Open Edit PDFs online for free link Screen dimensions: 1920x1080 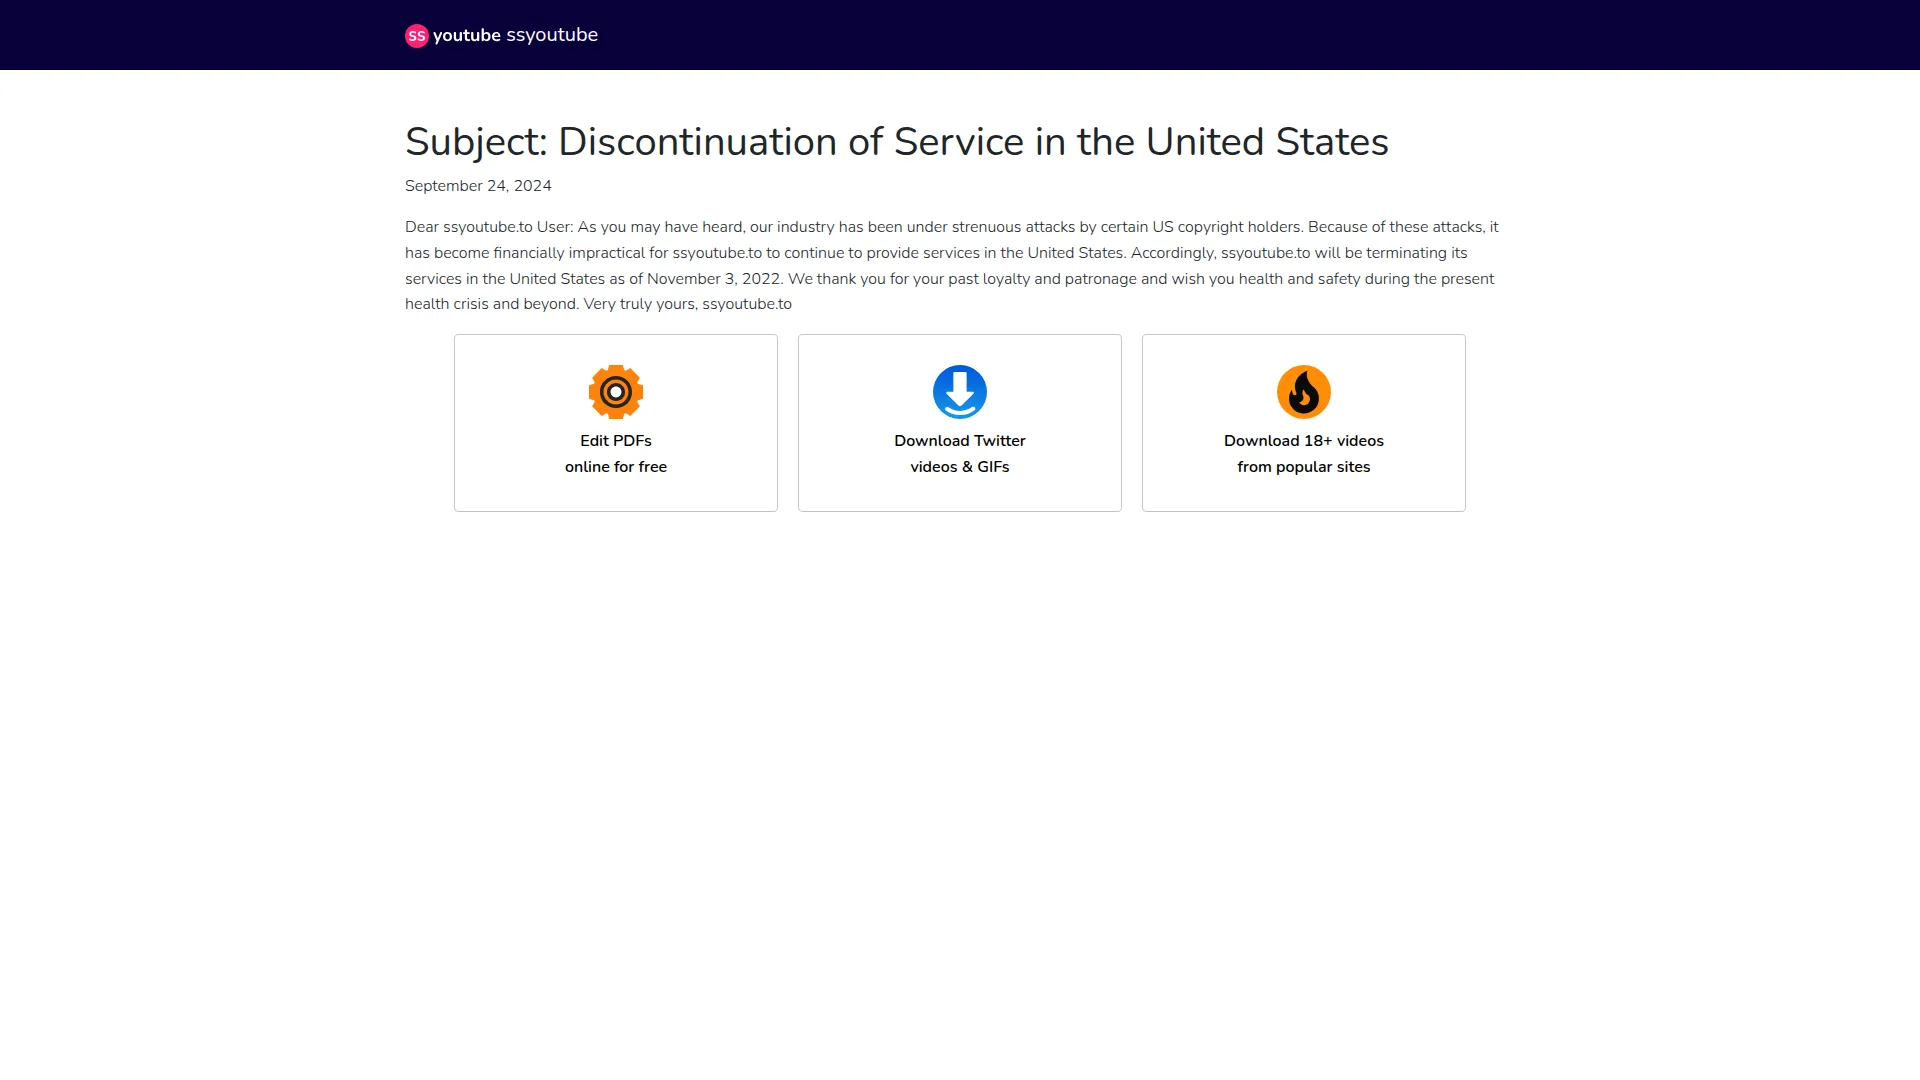(x=616, y=423)
